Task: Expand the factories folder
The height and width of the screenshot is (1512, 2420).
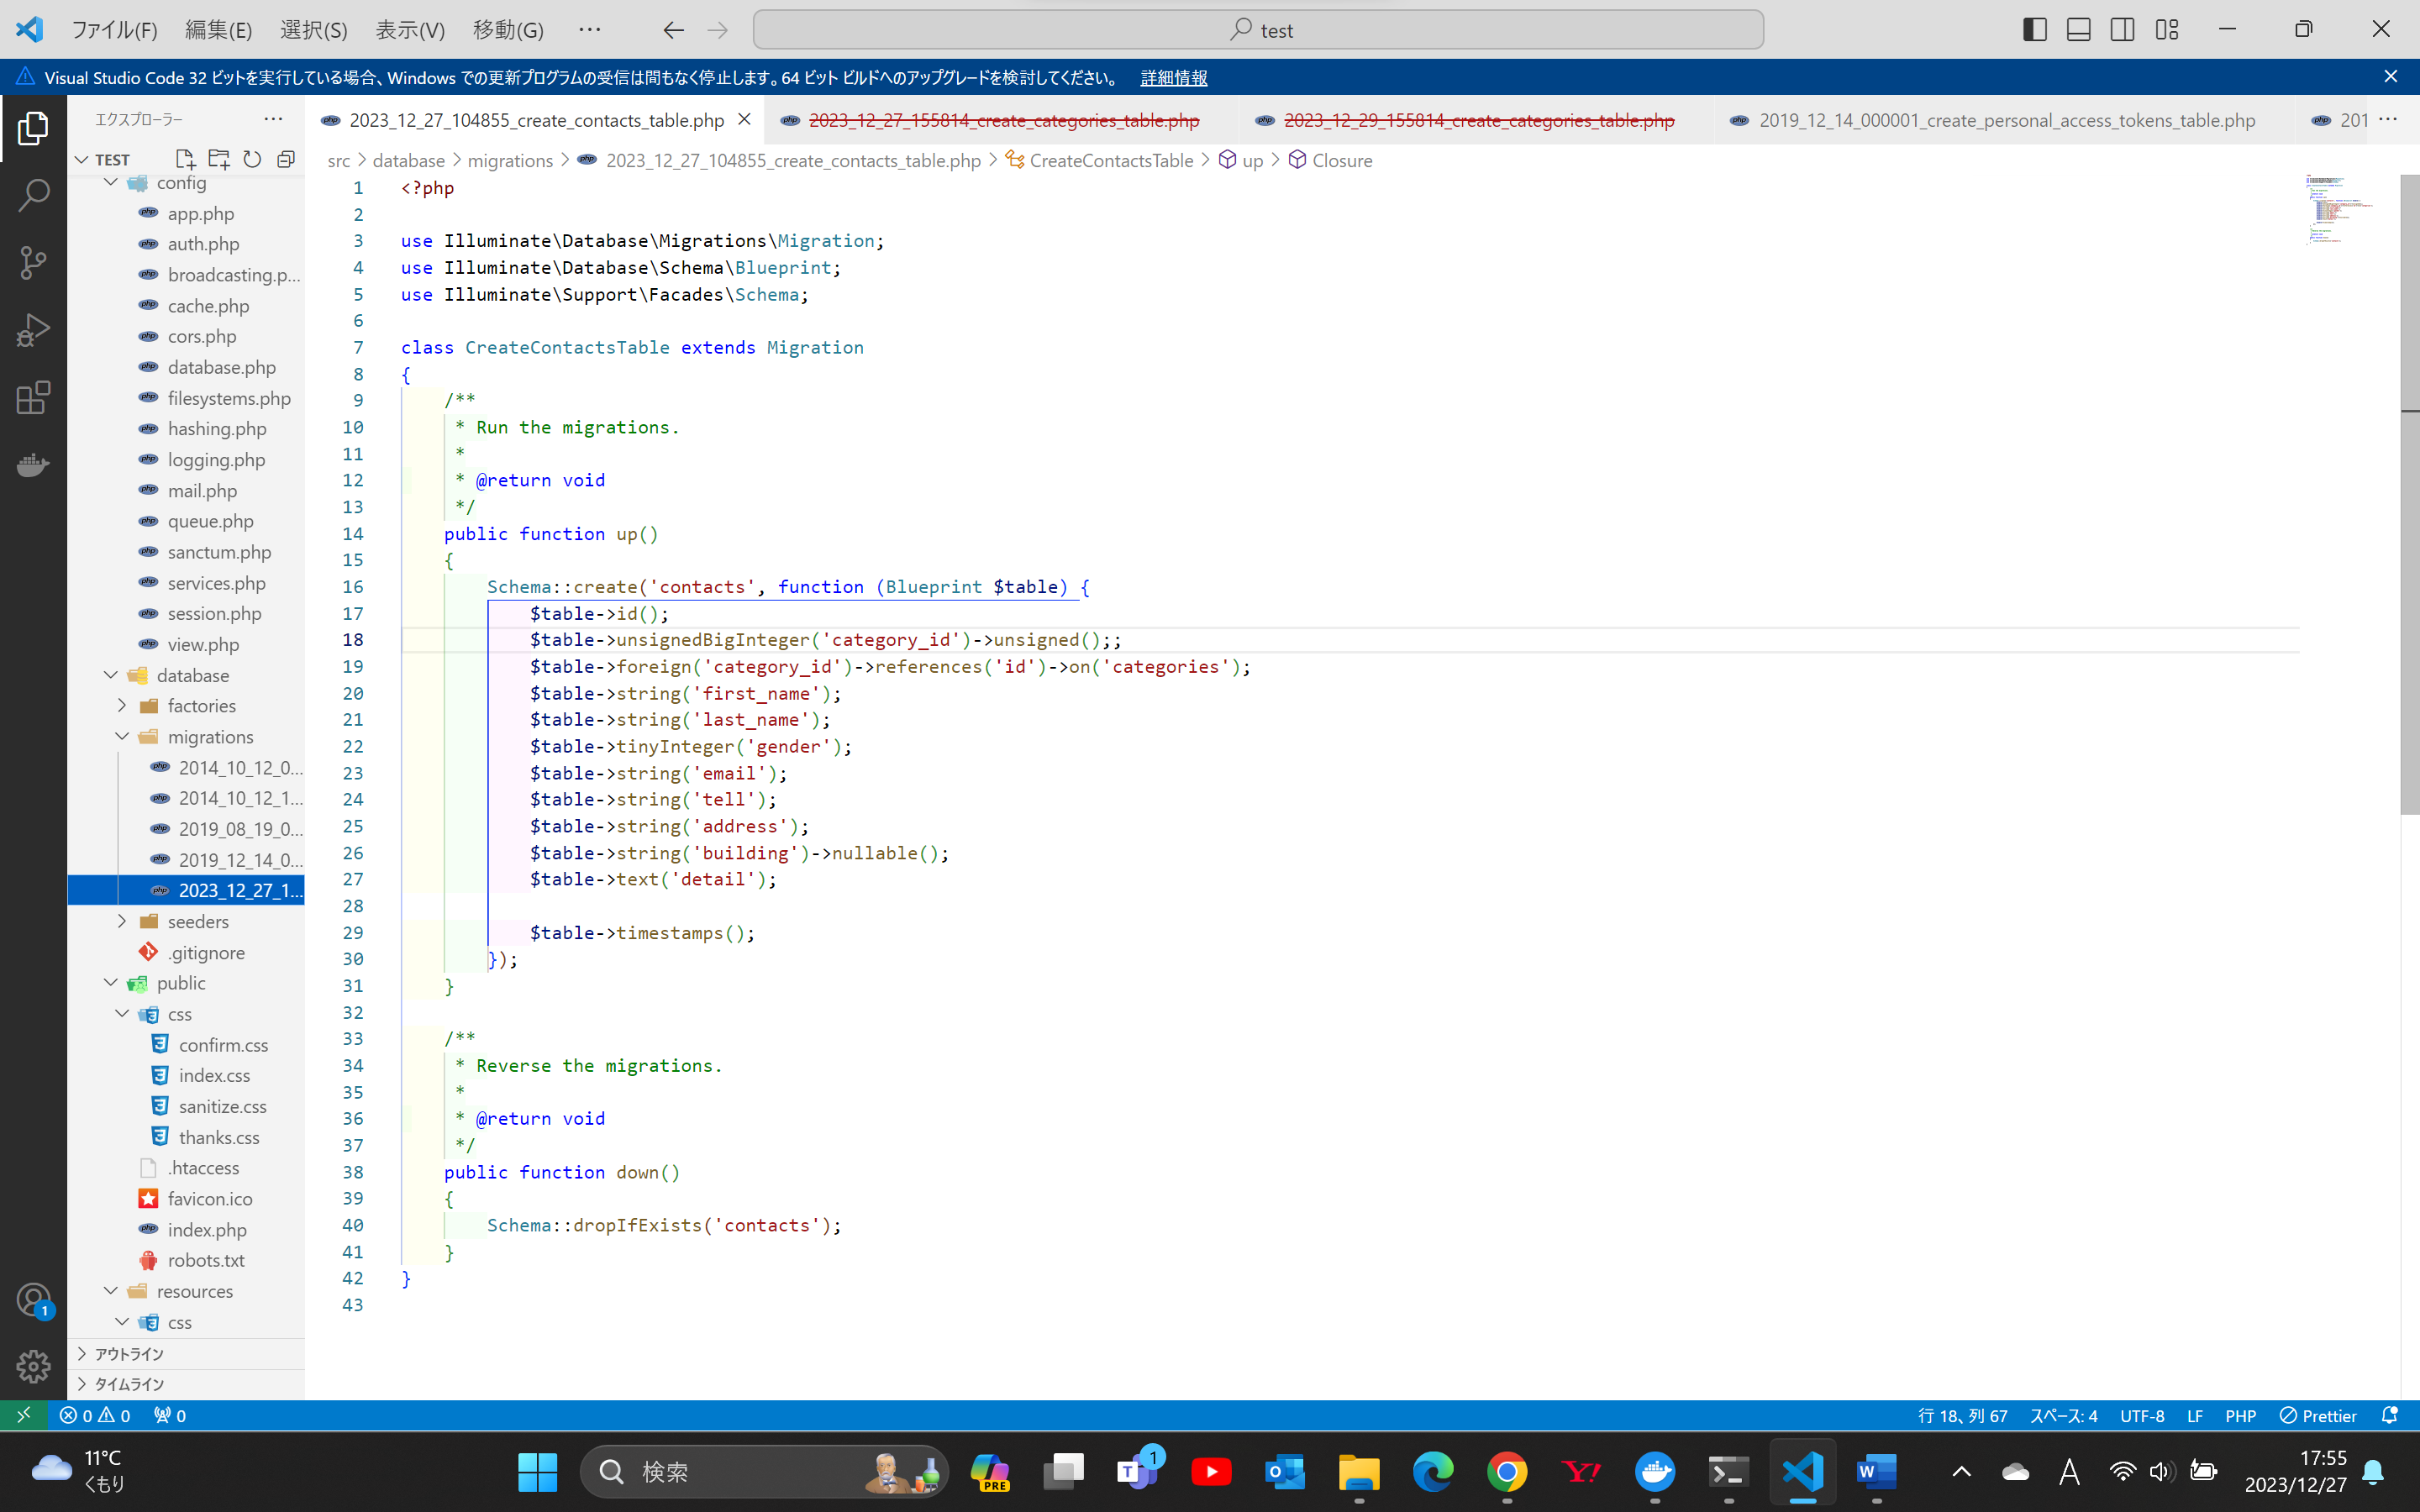Action: [x=122, y=705]
